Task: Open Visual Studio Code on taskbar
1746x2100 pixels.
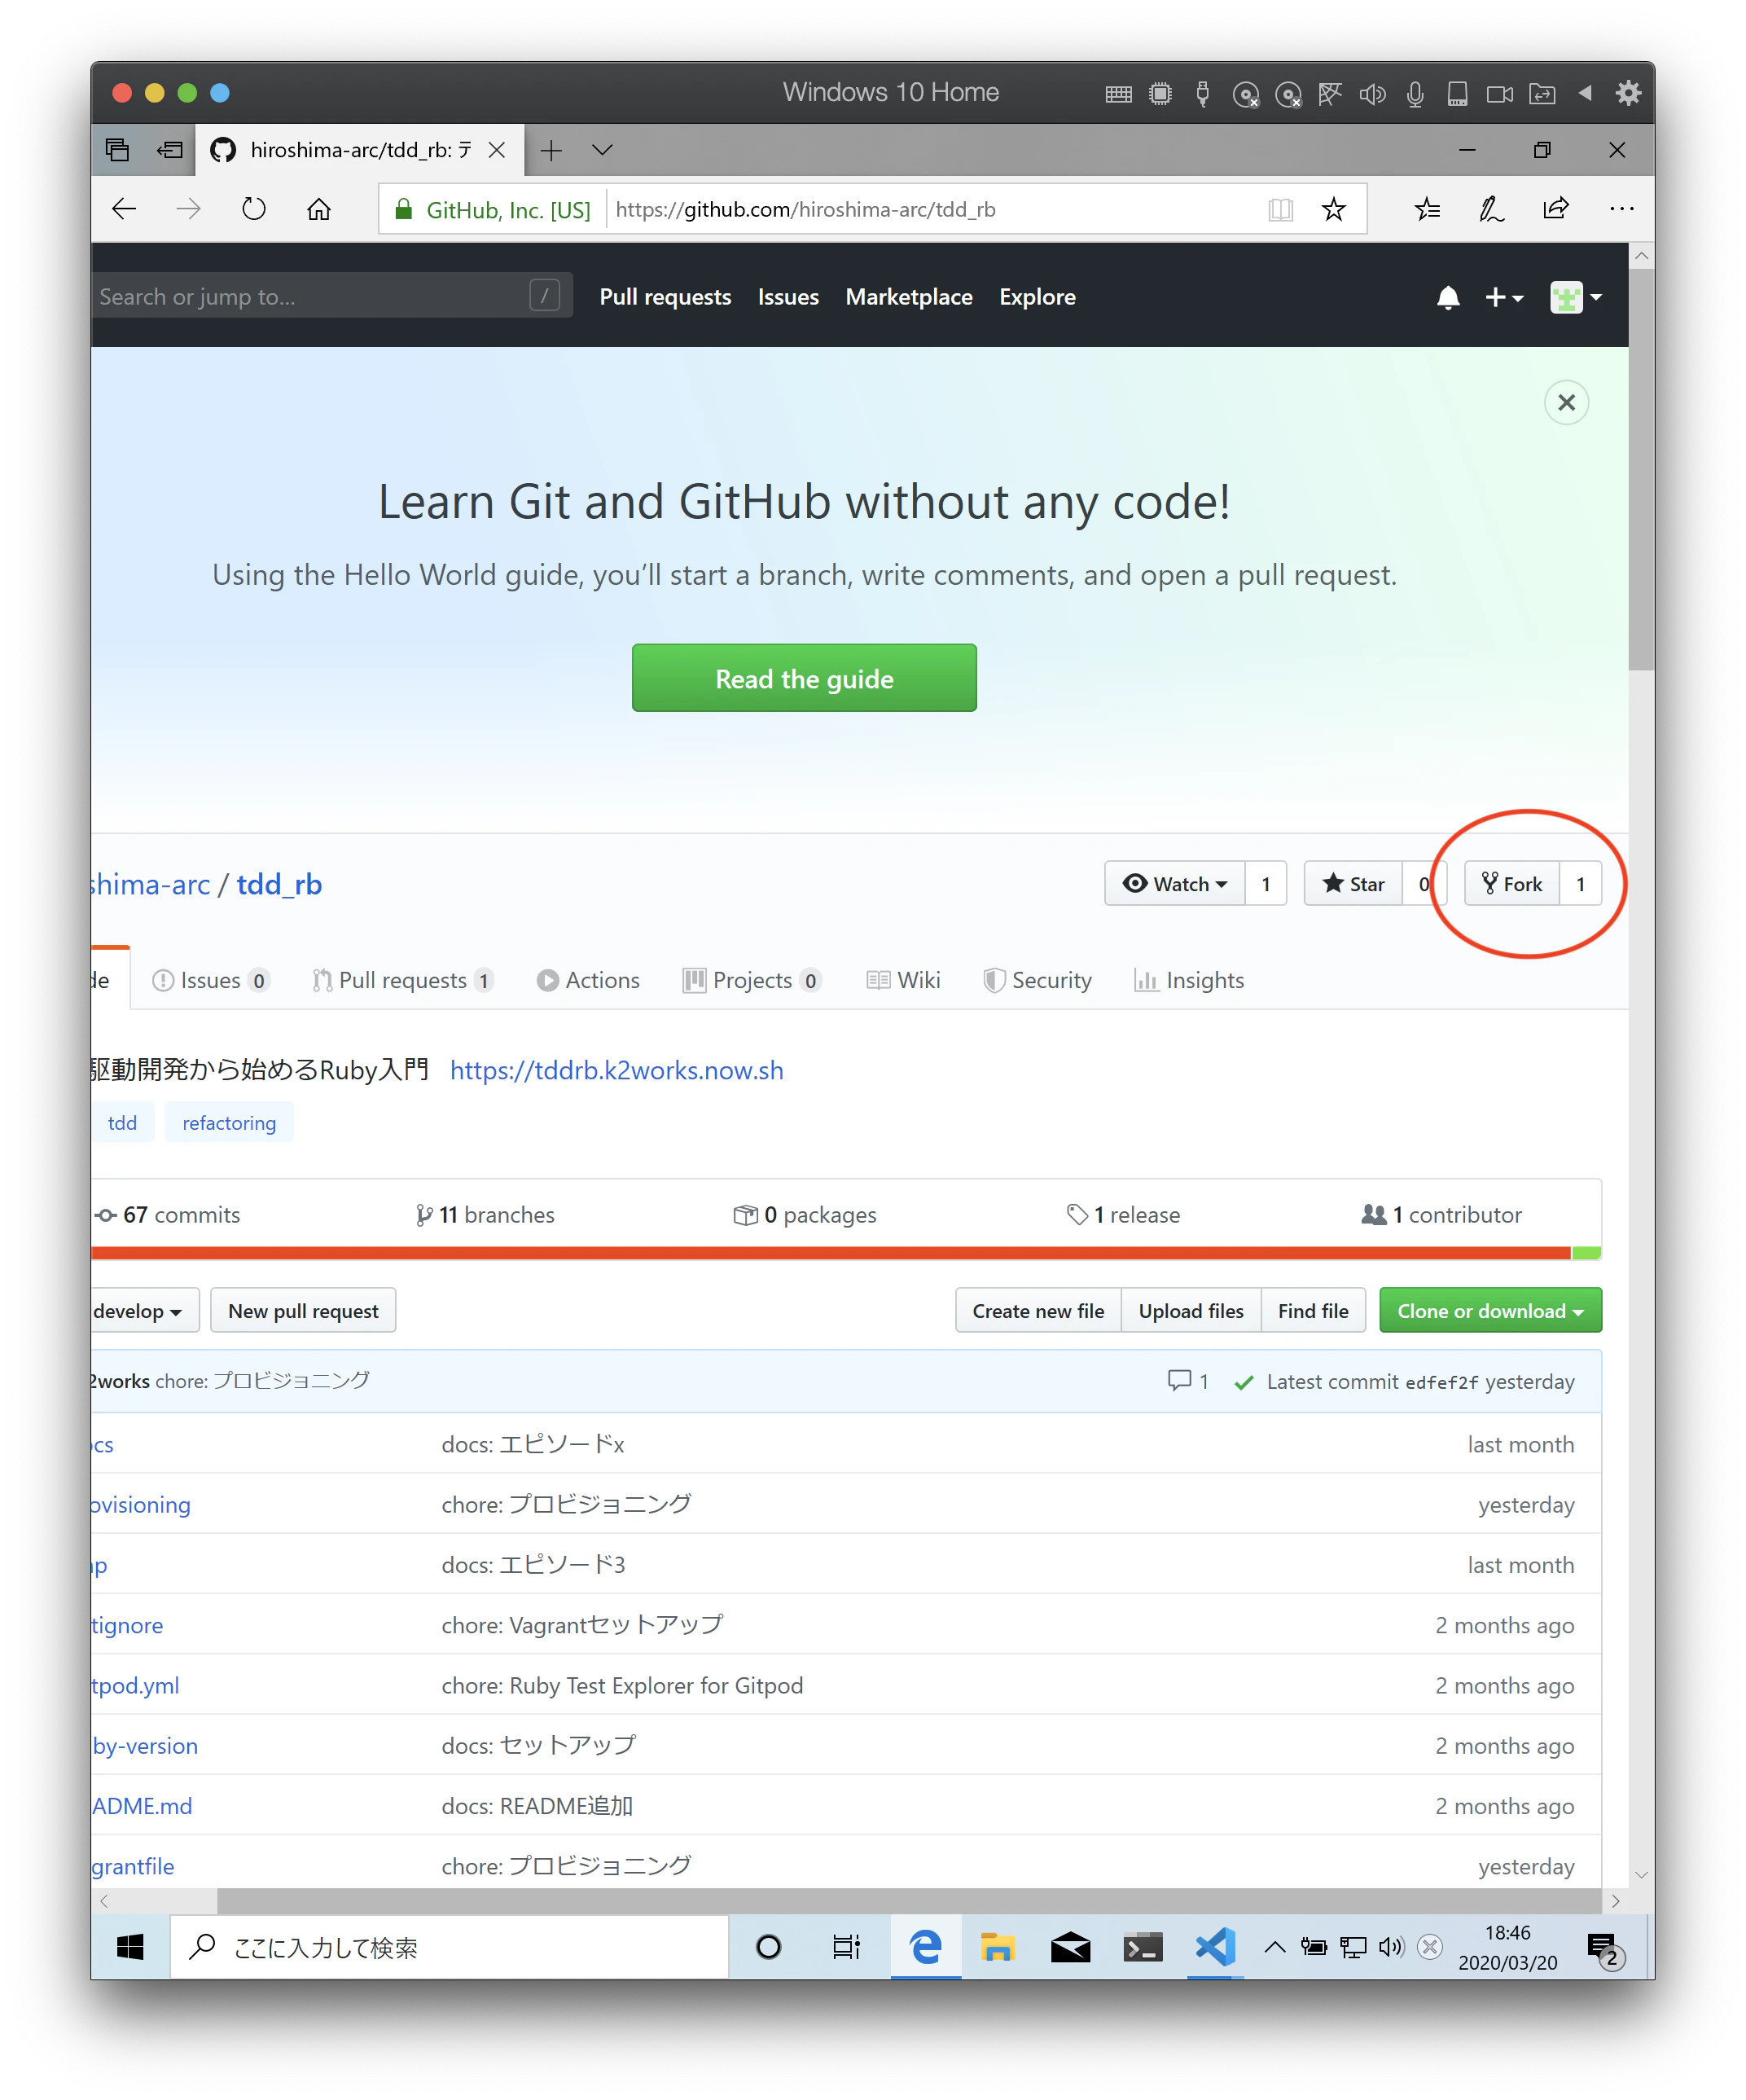Action: click(x=1215, y=1946)
